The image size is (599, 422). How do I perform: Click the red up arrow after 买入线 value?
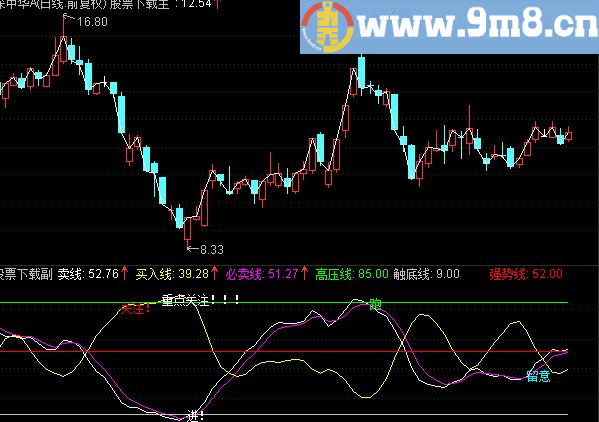pos(215,273)
